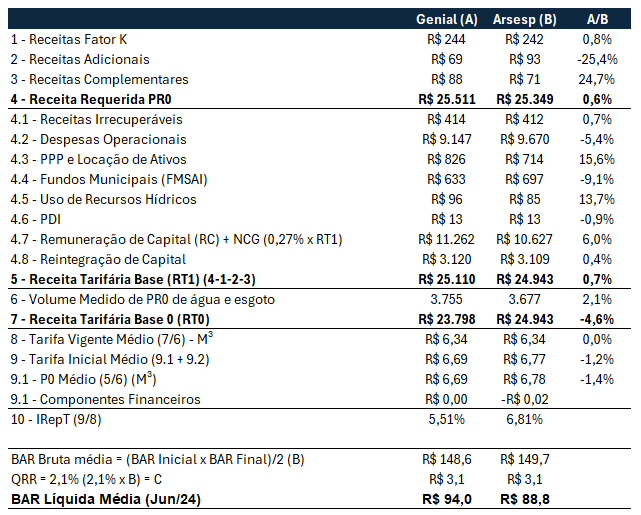Image resolution: width=641 pixels, height=515 pixels.
Task: Select the Componentes Financeiros Arsesp value -R$ 0,02
Action: (526, 400)
